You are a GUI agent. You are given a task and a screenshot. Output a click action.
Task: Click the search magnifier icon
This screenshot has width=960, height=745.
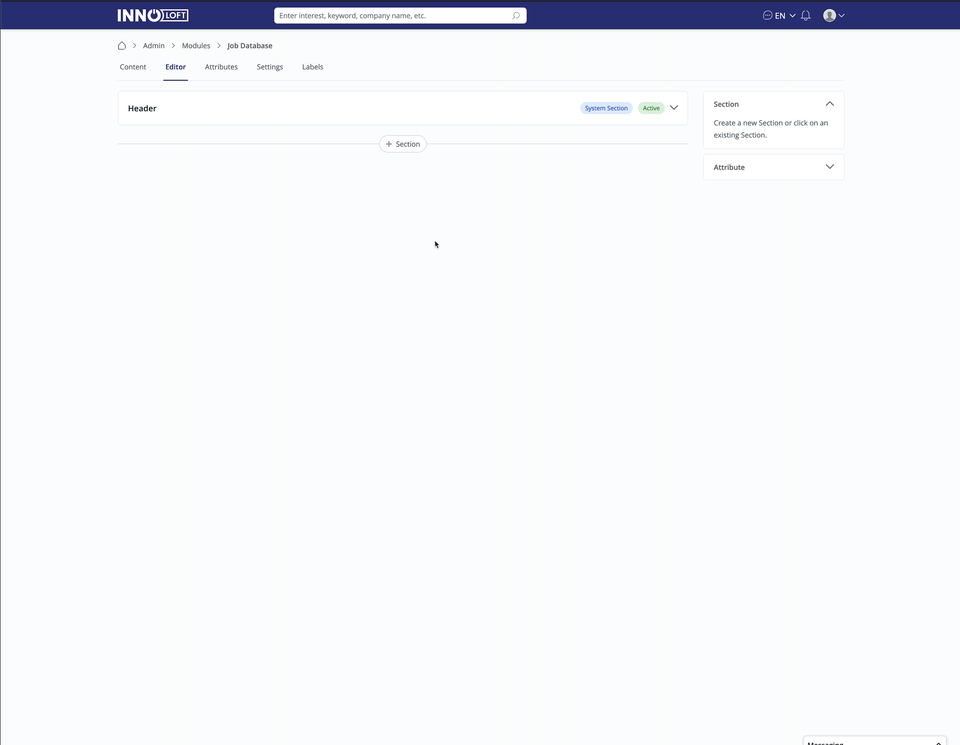(x=516, y=16)
